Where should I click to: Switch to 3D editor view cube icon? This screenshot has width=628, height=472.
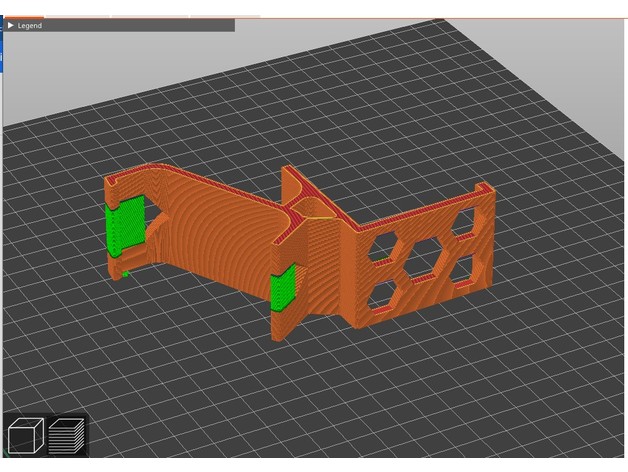(24, 436)
